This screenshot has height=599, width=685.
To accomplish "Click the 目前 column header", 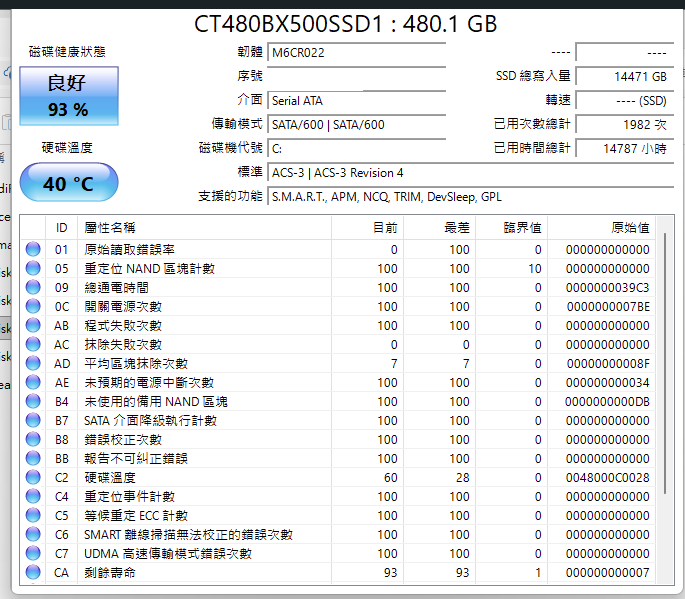I will (367, 228).
